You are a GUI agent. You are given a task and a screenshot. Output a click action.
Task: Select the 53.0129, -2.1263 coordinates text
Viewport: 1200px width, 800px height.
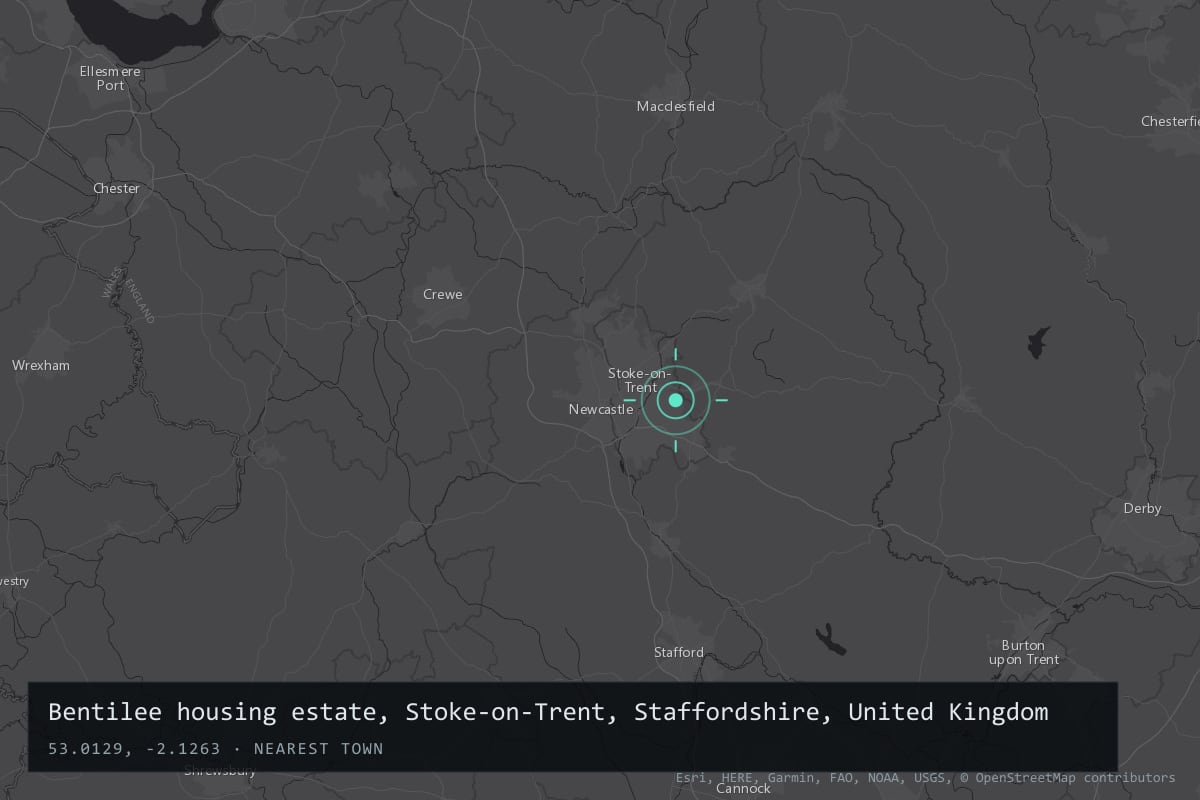click(133, 748)
